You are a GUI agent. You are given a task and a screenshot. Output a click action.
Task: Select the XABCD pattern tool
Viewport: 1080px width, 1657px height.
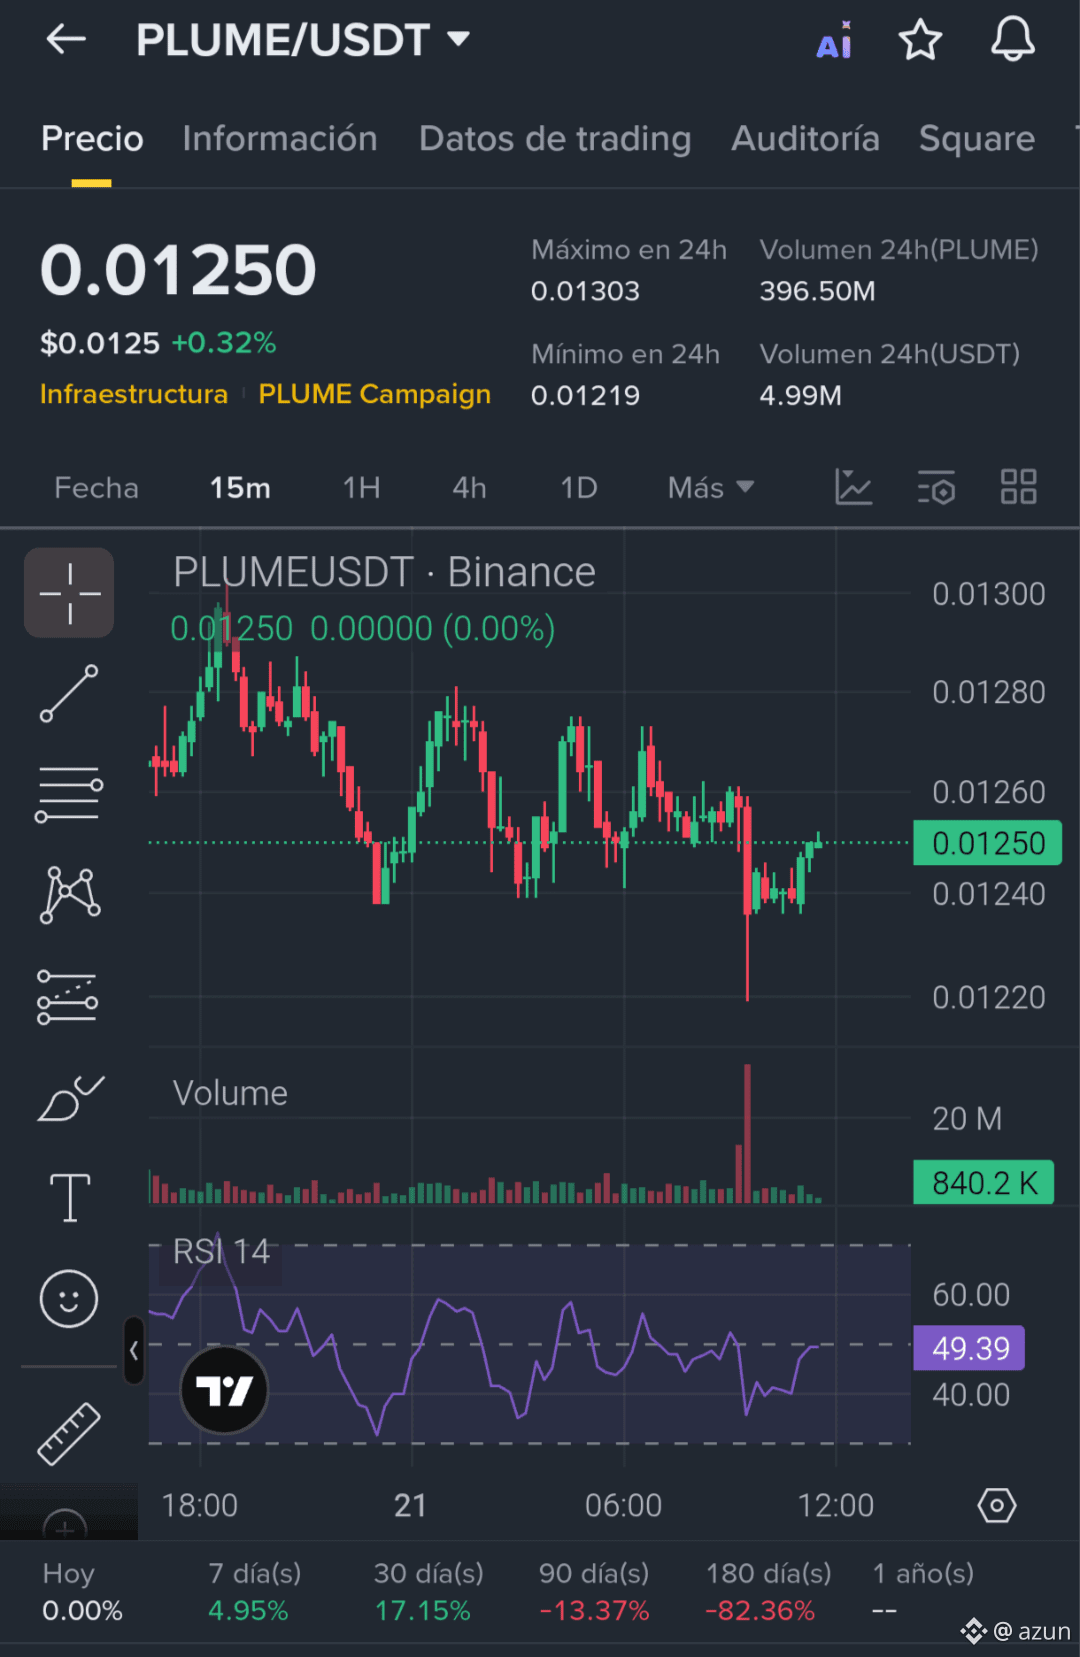[x=69, y=895]
